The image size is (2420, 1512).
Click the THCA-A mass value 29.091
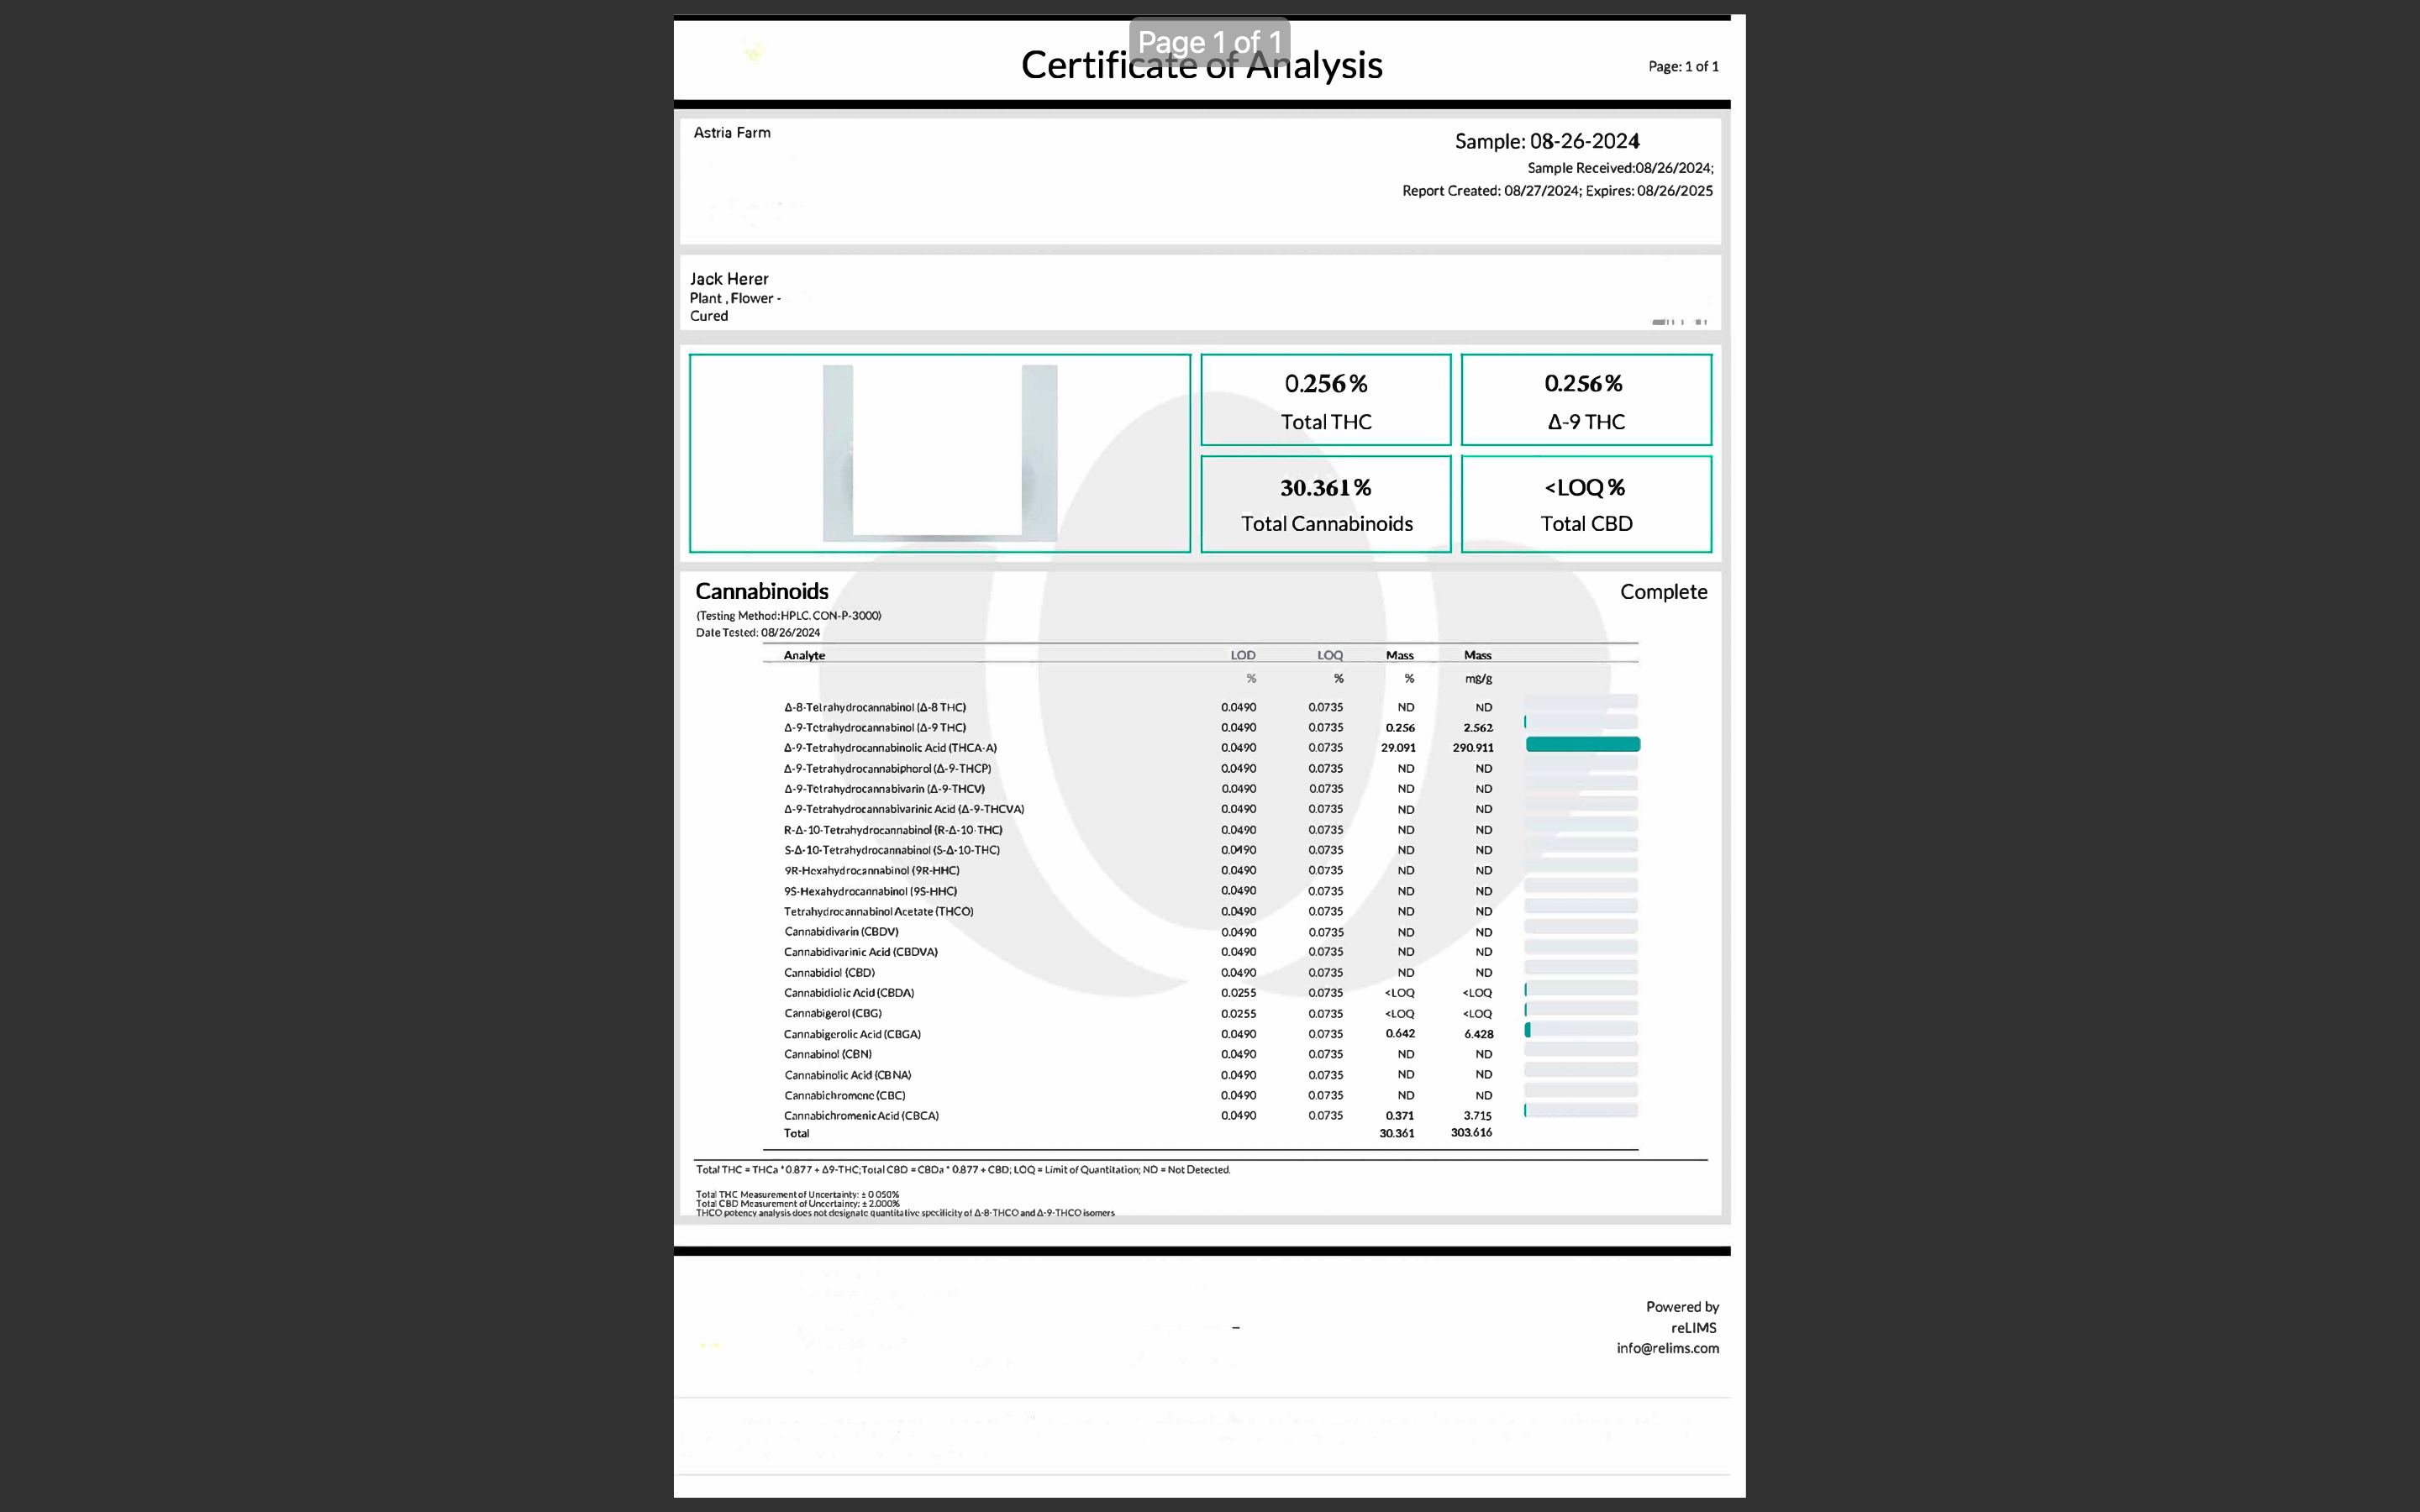pyautogui.click(x=1398, y=748)
